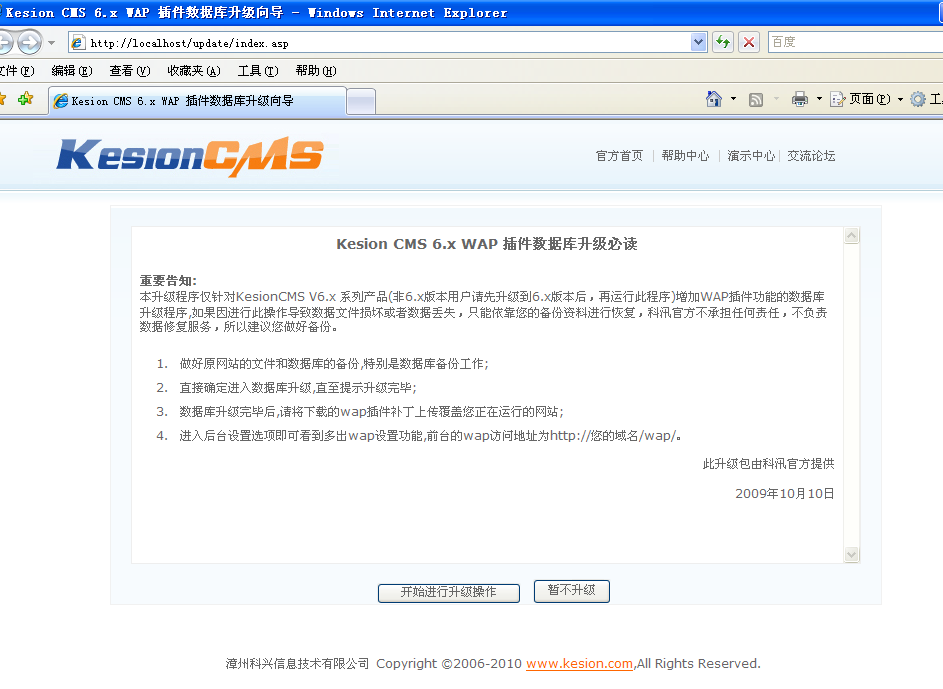Open the 工具 gear icon on toolbar
943x689 pixels.
(917, 100)
